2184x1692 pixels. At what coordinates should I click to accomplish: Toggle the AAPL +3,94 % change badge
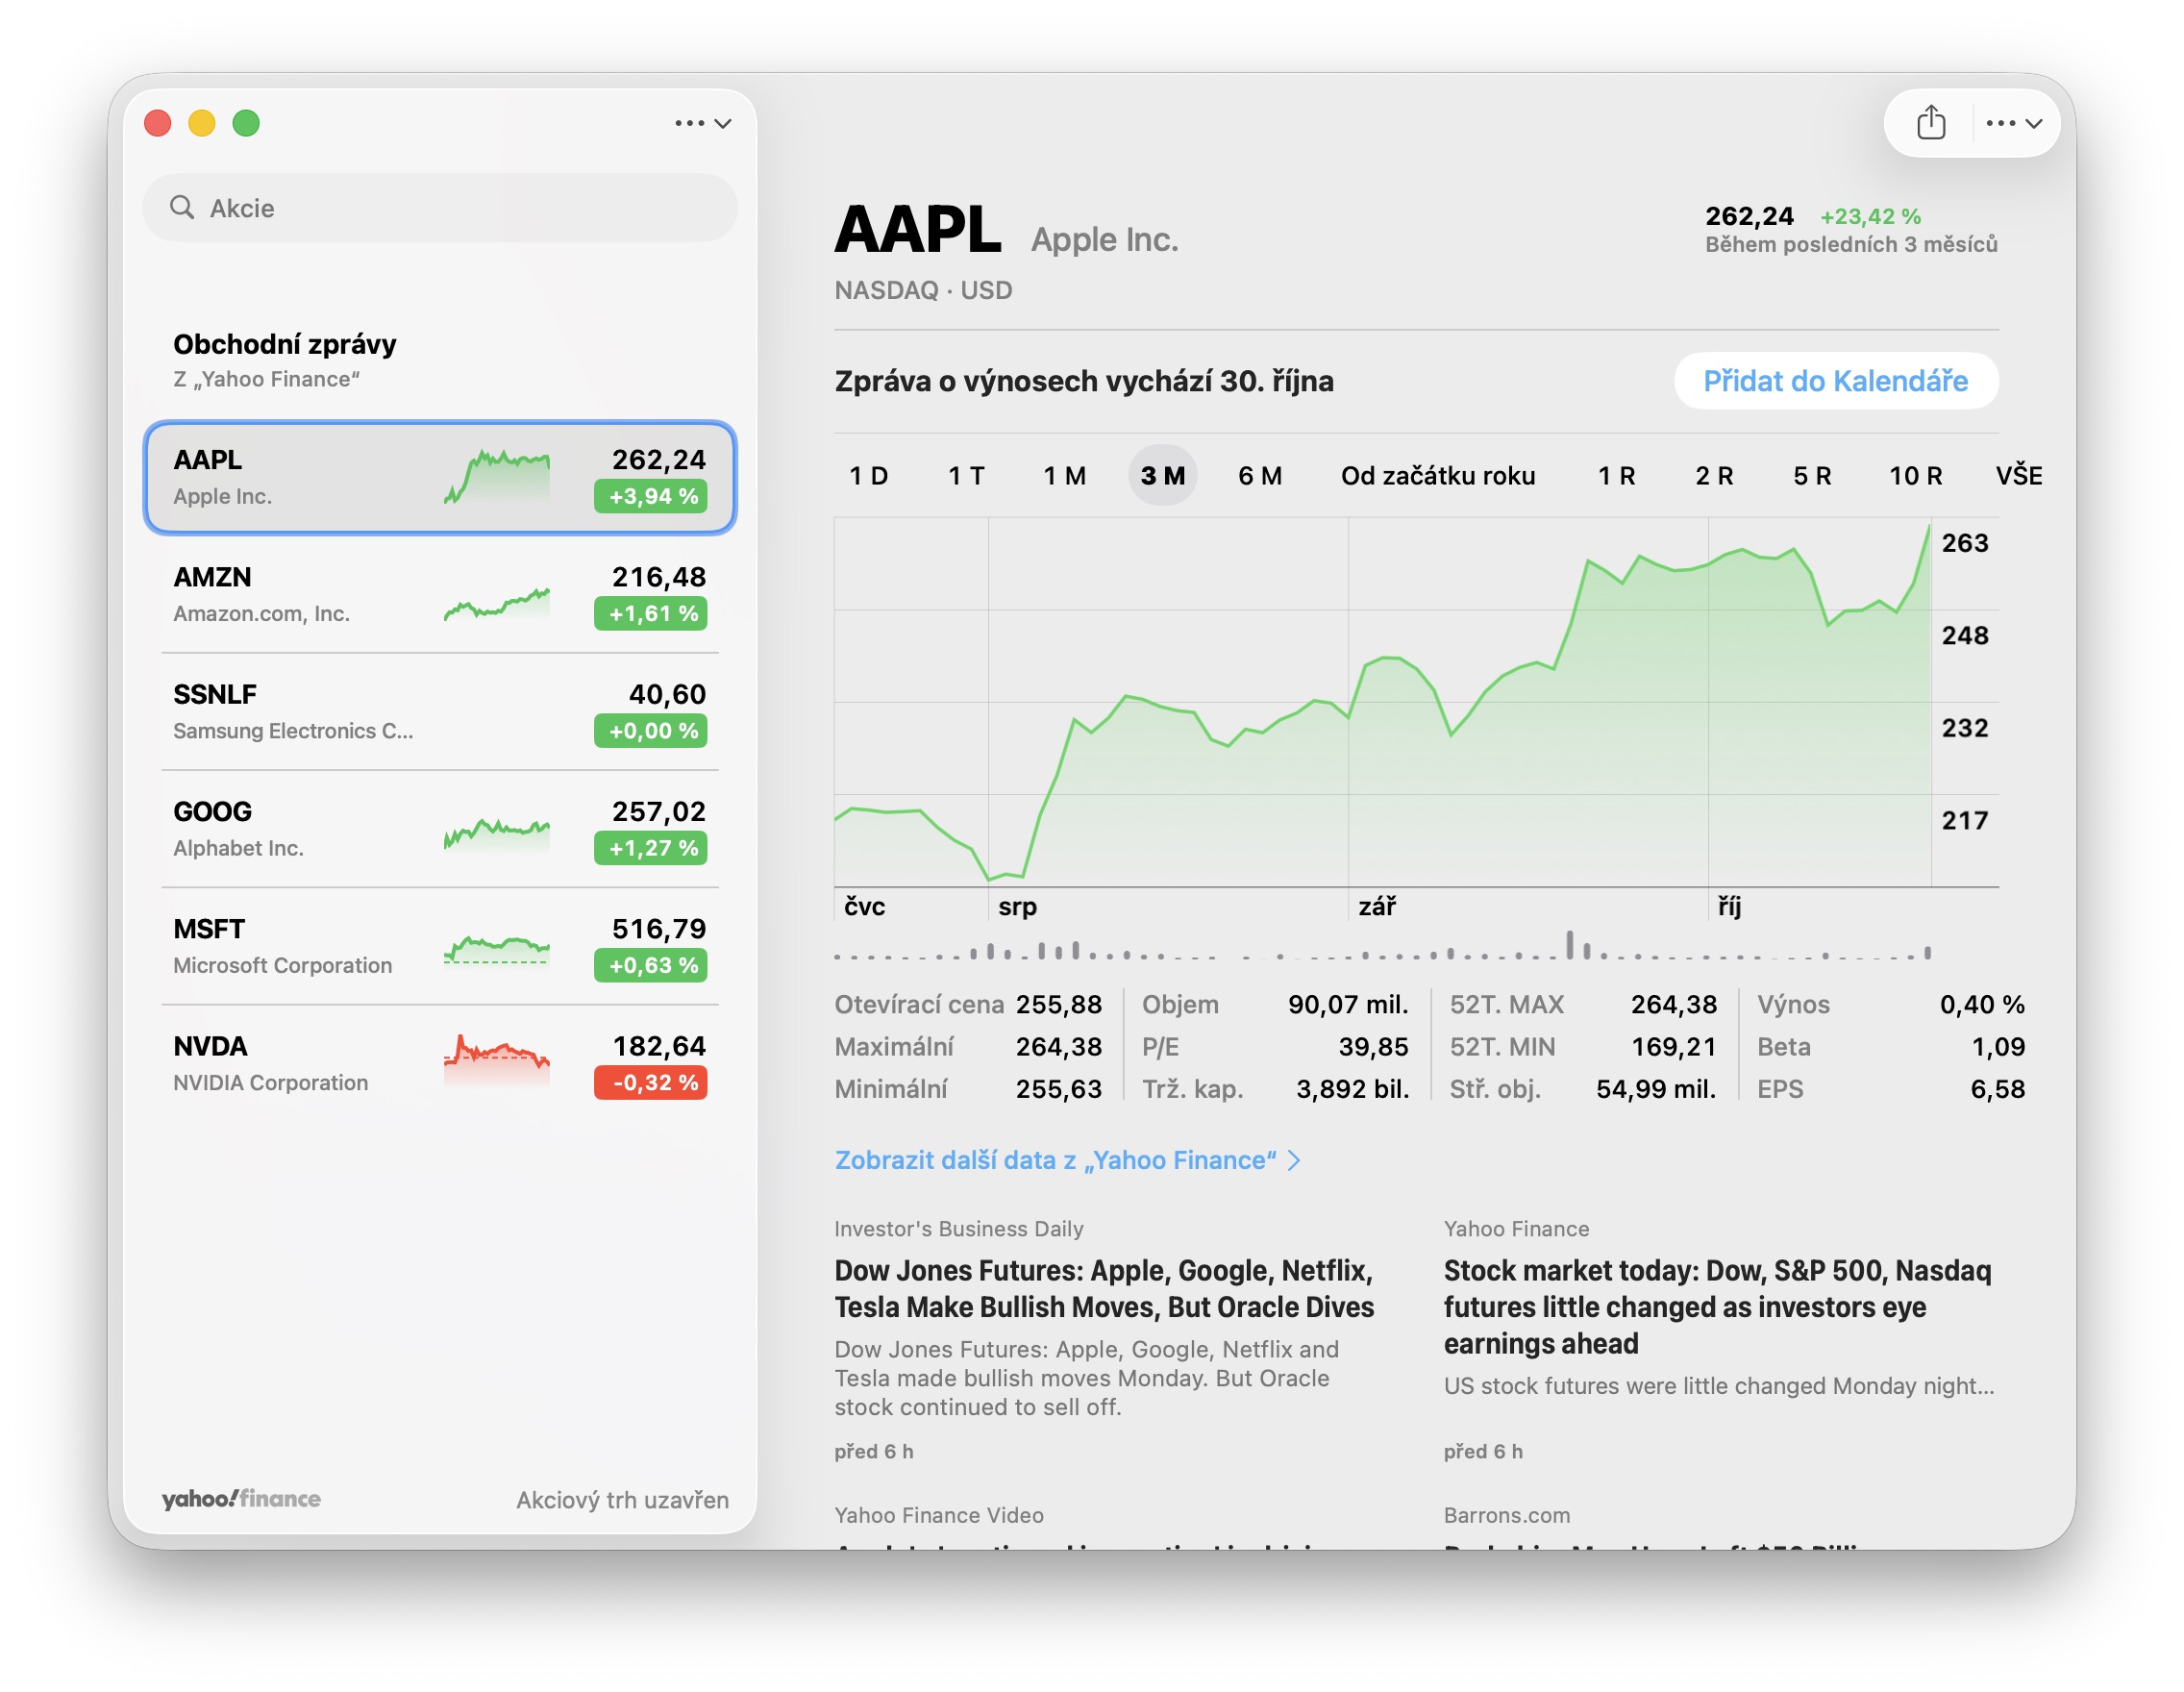[651, 496]
